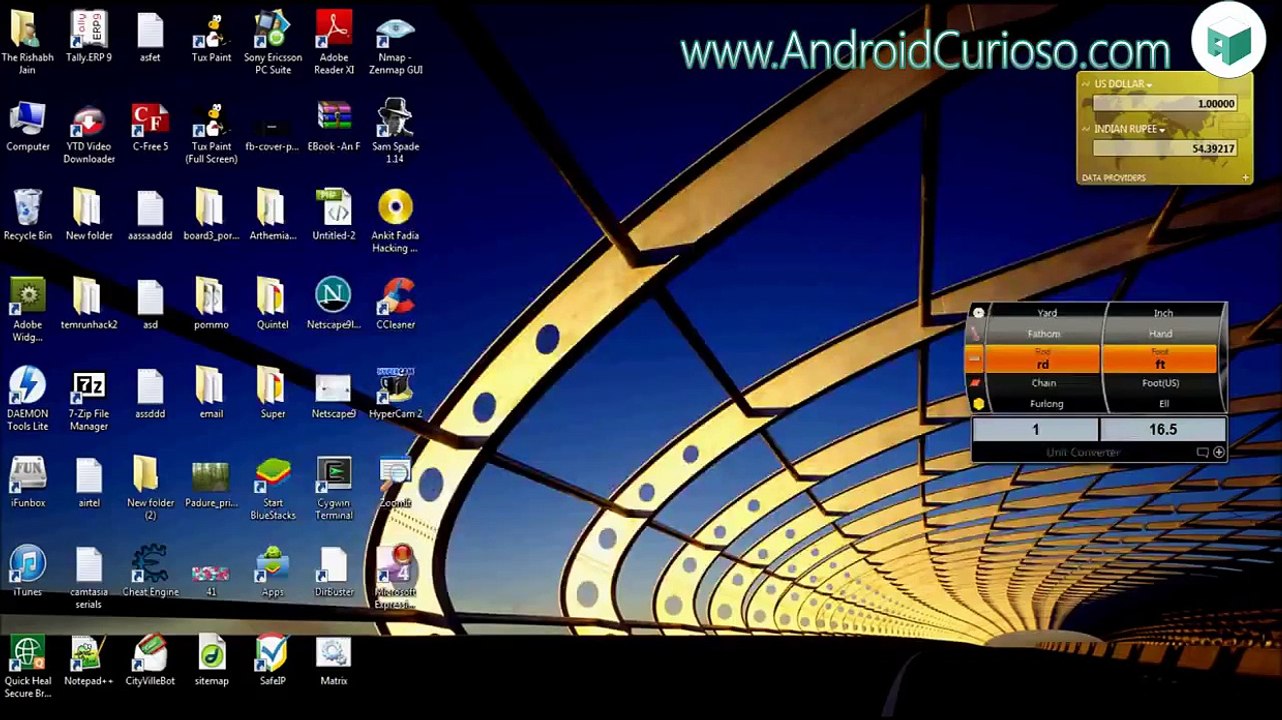Launch Sam Spade 1.14

pyautogui.click(x=395, y=131)
